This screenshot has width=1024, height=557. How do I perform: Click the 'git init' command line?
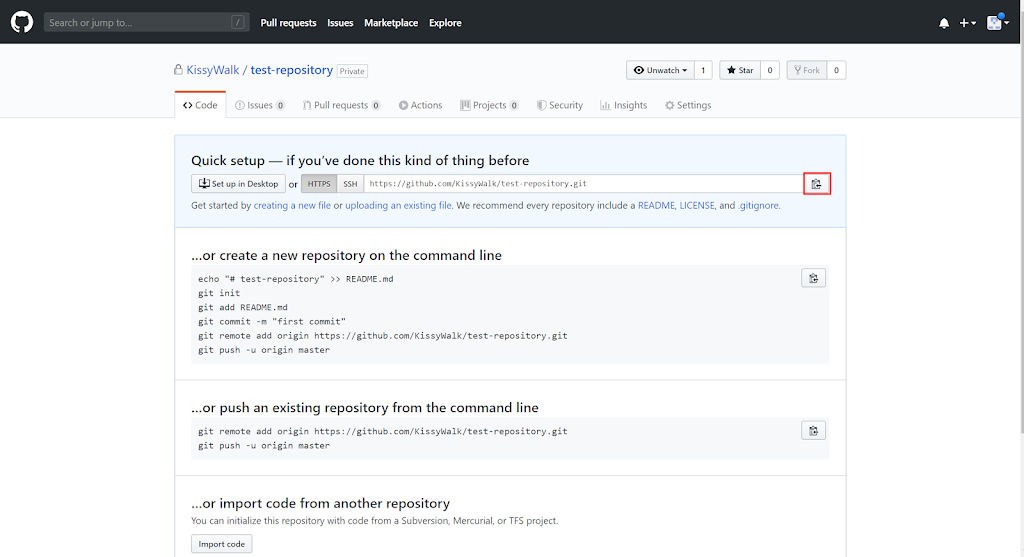pos(219,293)
